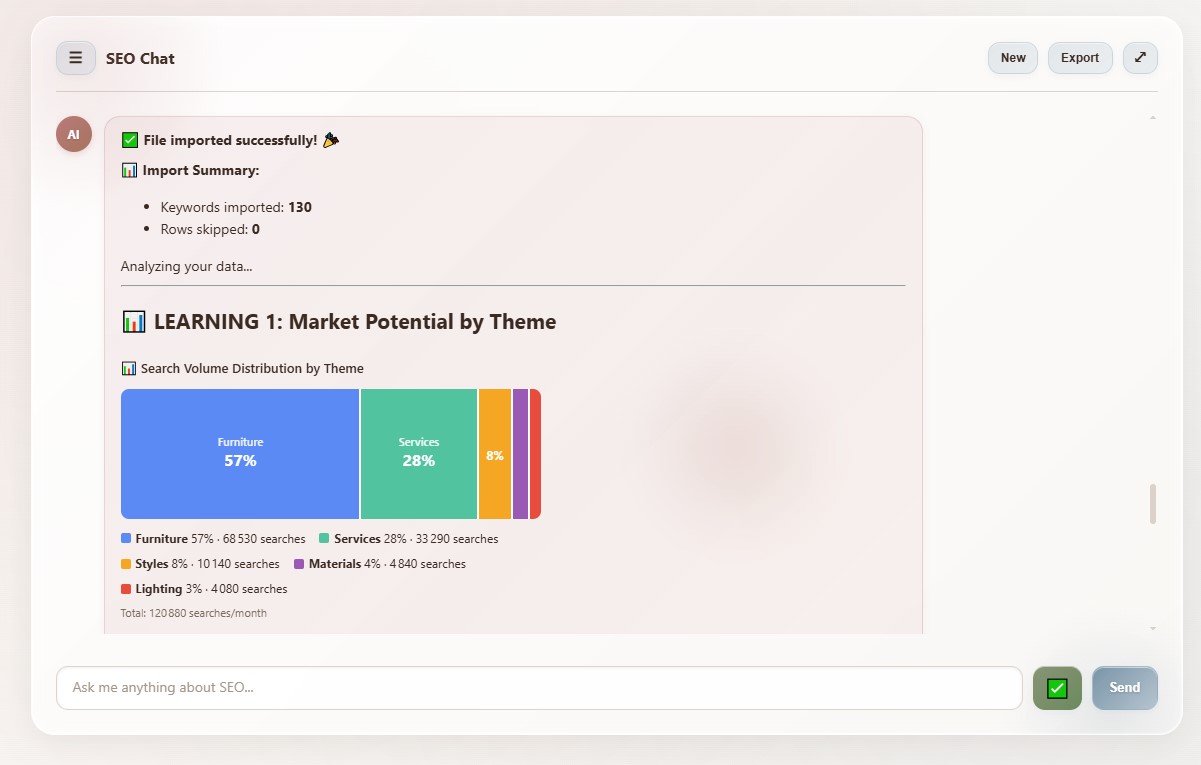Open the hamburger menu beside SEO Chat
The image size is (1201, 765).
[75, 58]
